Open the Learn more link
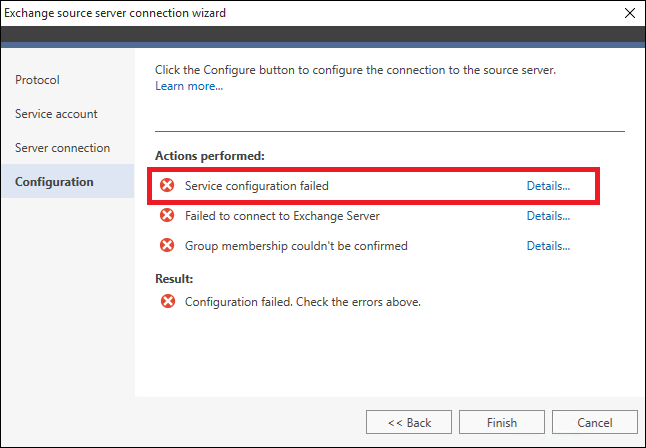This screenshot has height=448, width=646. click(x=189, y=86)
